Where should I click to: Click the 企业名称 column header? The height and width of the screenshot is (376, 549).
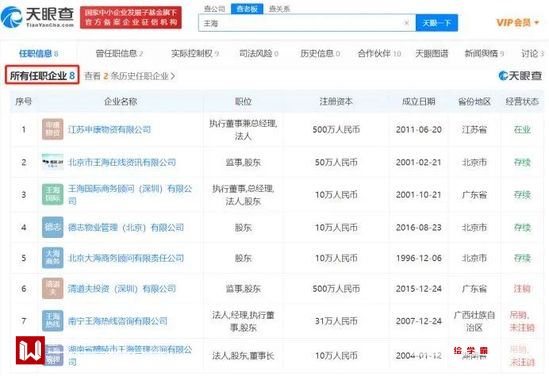click(x=120, y=102)
